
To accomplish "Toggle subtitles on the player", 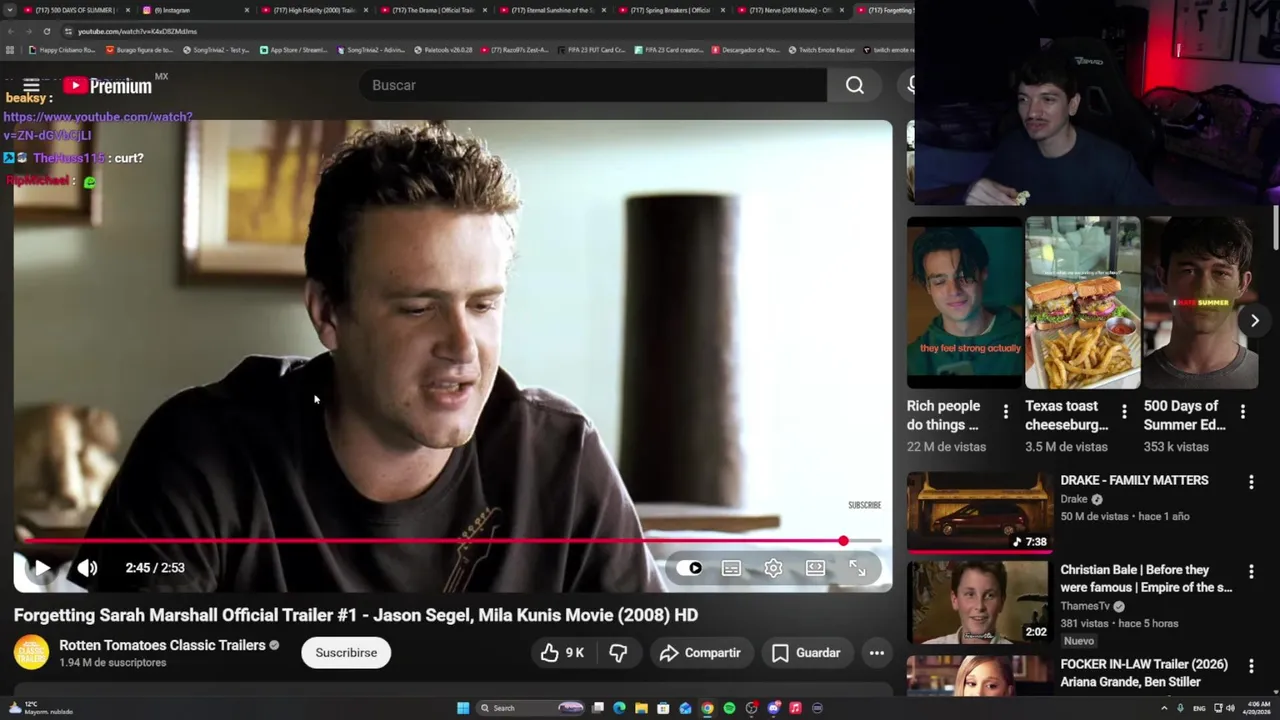I will point(732,568).
